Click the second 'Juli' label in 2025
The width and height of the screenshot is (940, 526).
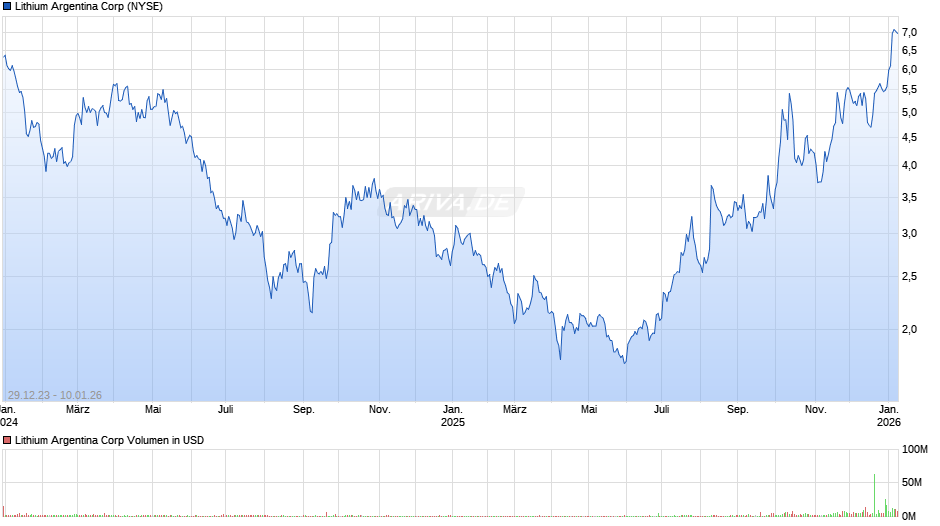point(661,410)
